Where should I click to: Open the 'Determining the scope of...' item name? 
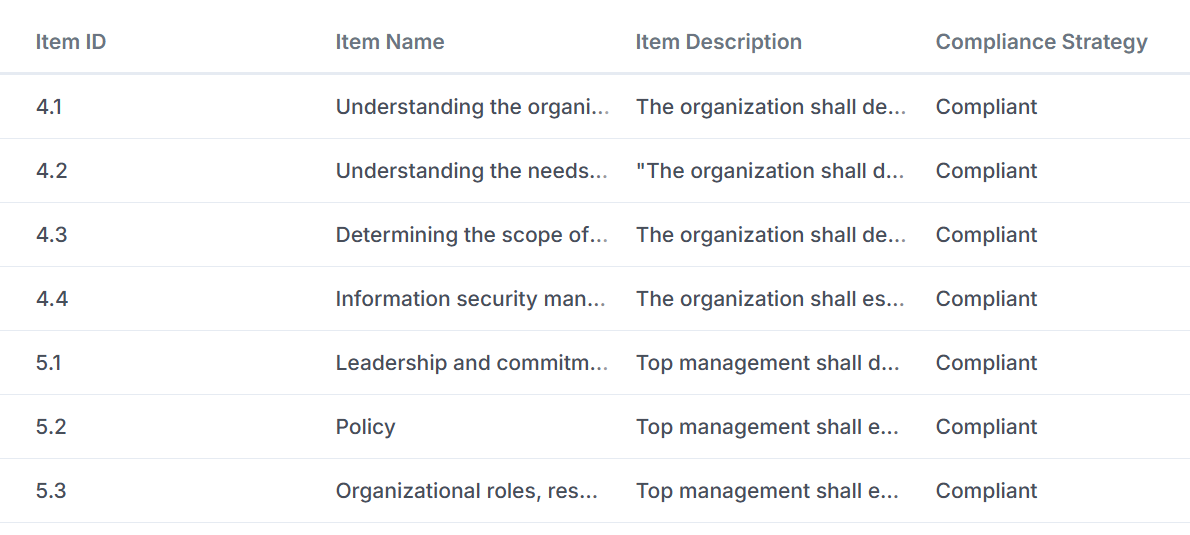pyautogui.click(x=472, y=235)
